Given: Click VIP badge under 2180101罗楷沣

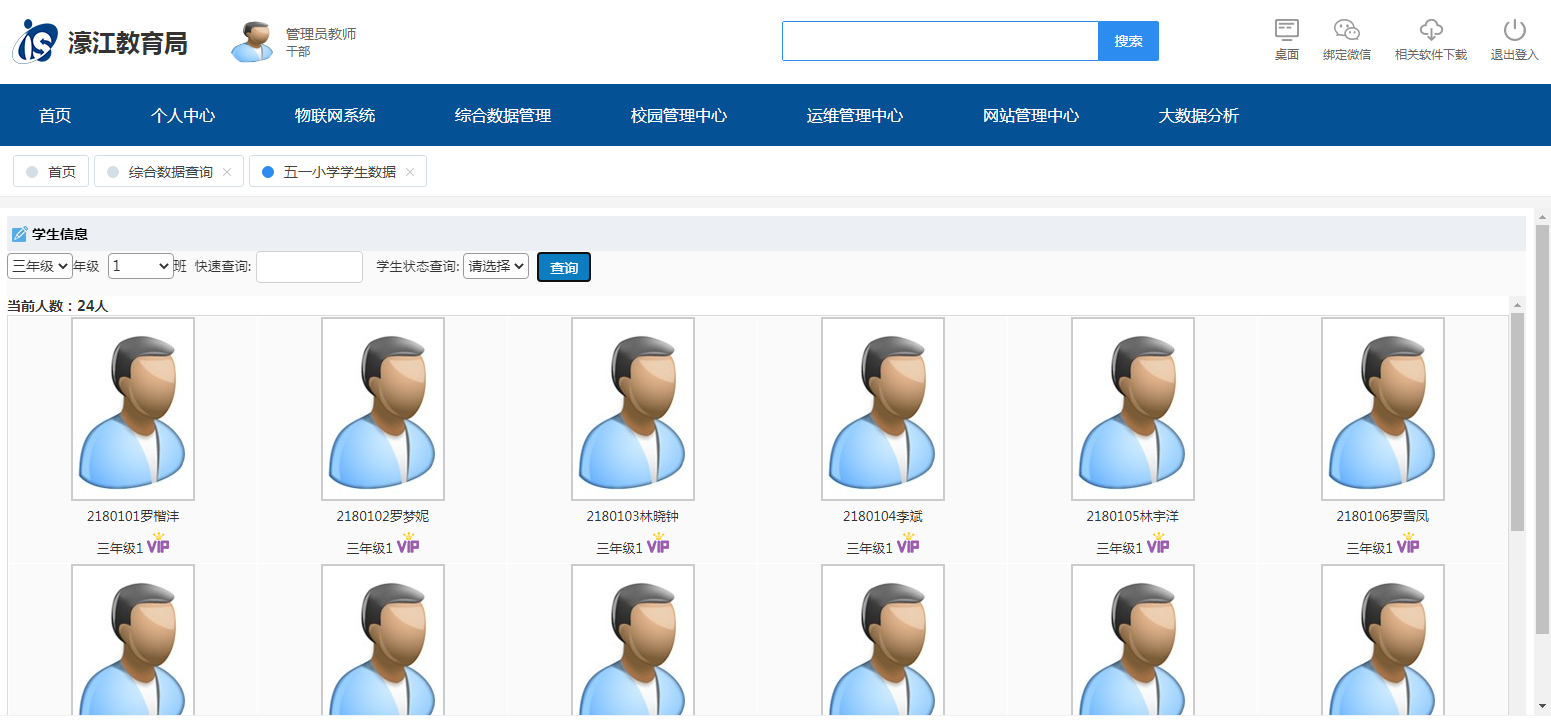Looking at the screenshot, I should tap(158, 543).
